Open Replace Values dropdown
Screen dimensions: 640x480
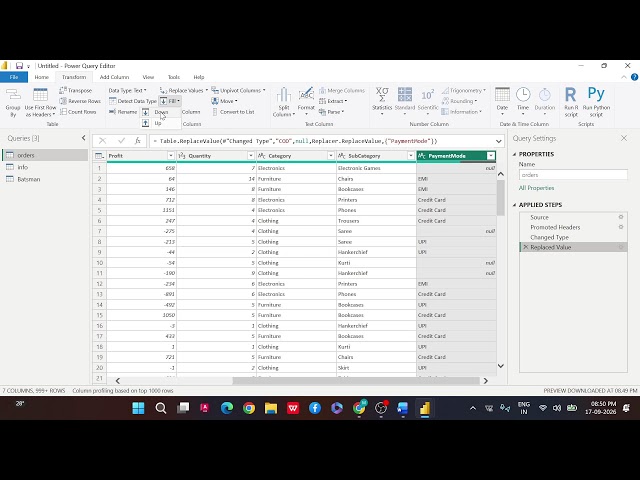pos(184,90)
